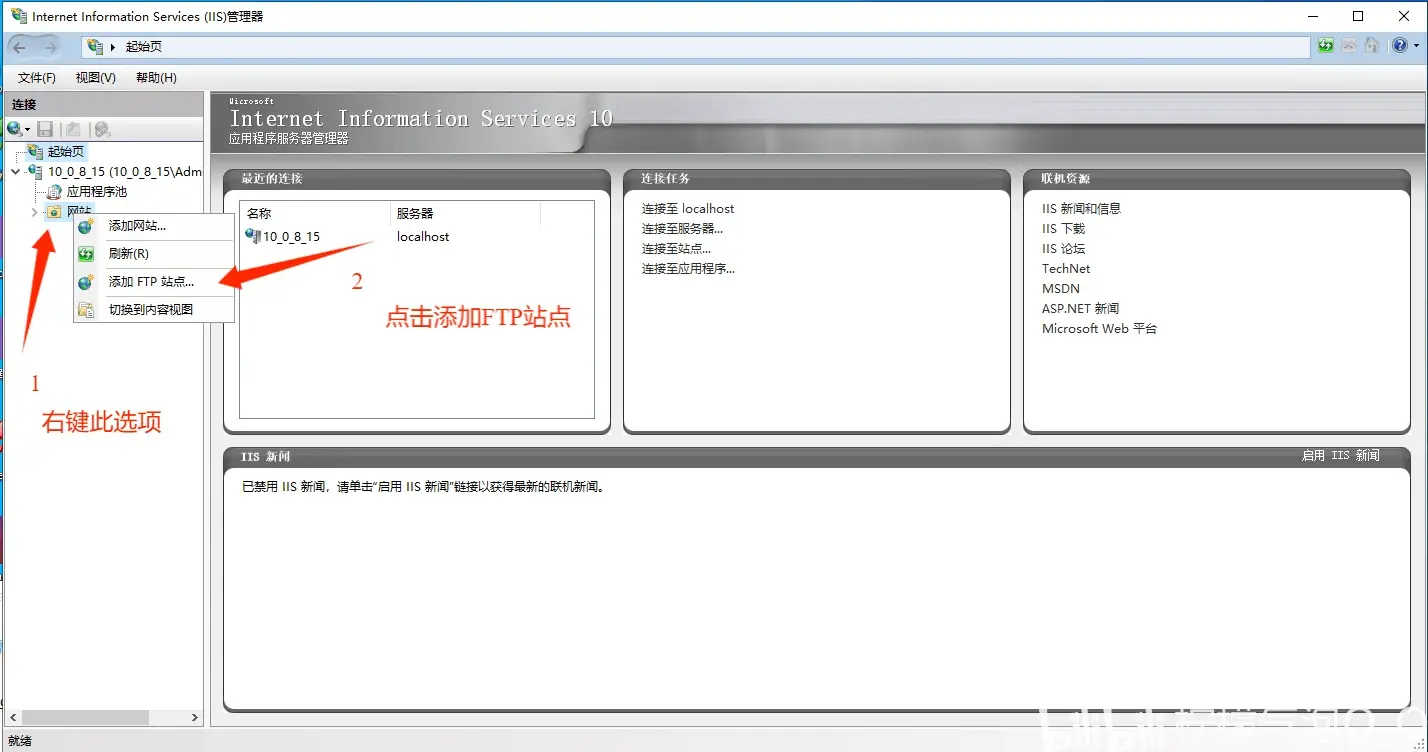Screen dimensions: 1428x752
Task: Open MSDN link
Action: [1061, 289]
